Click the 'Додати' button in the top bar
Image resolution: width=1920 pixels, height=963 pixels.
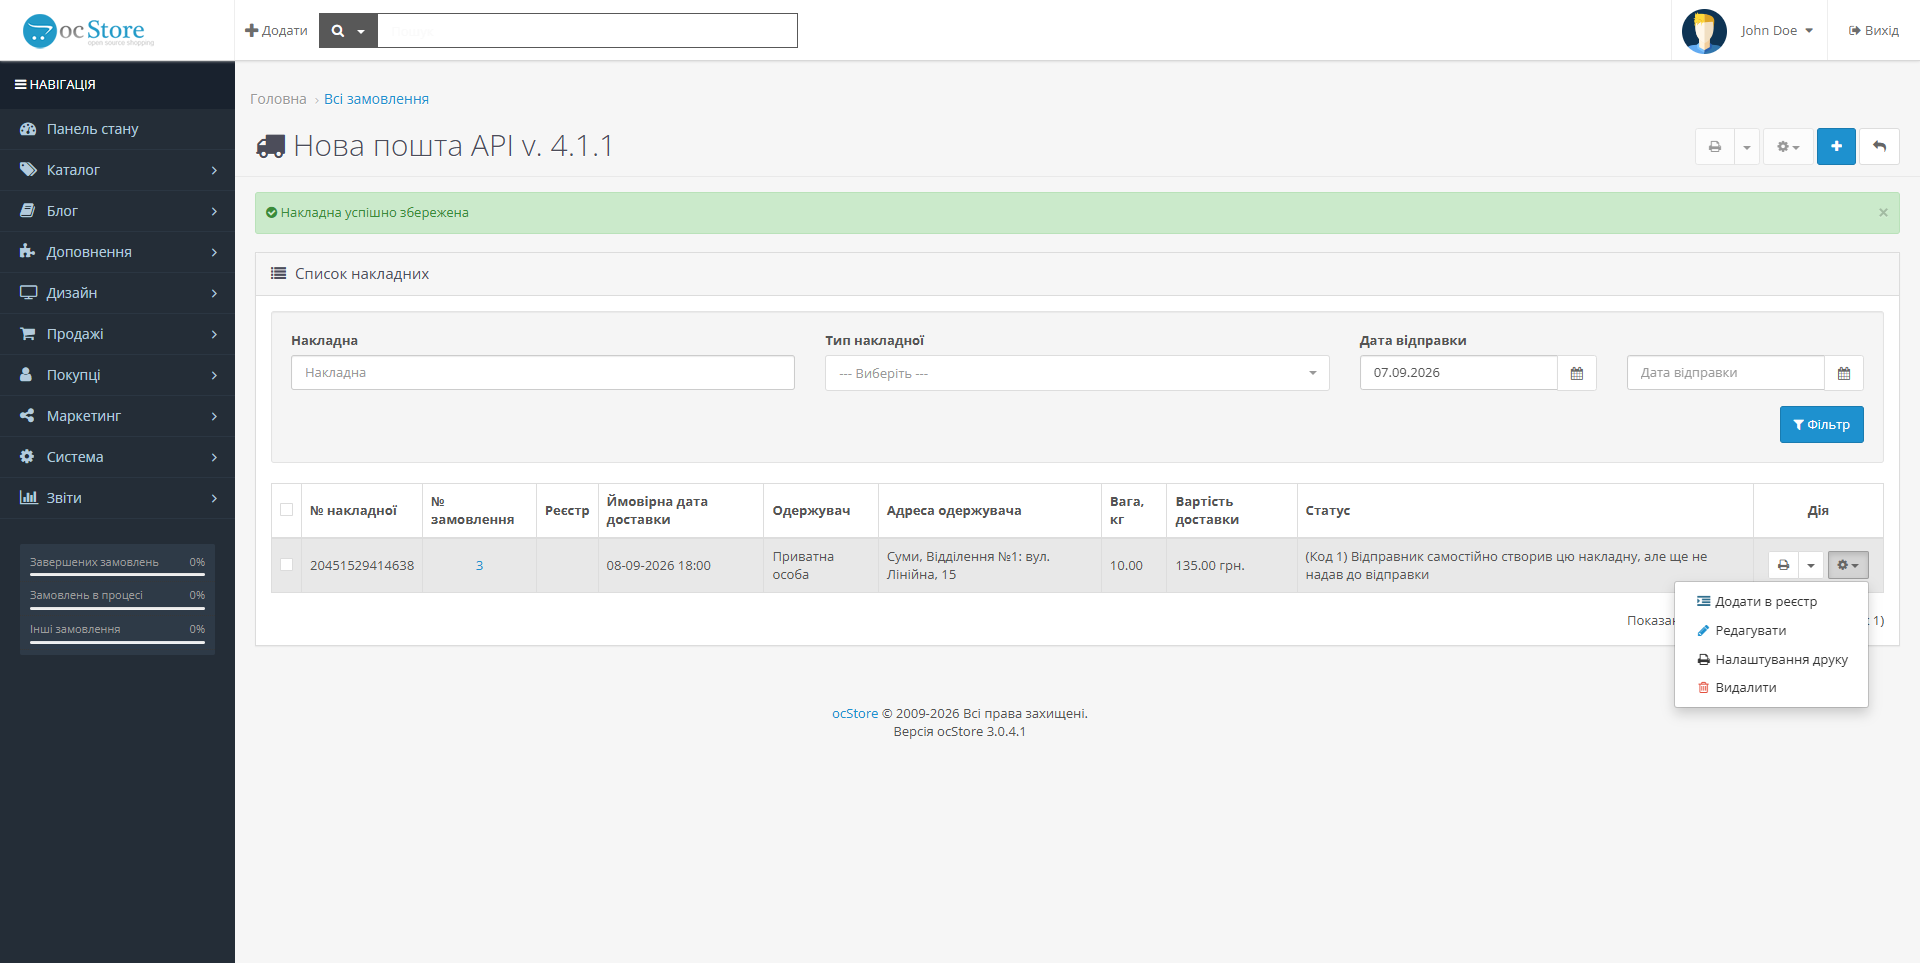click(276, 31)
